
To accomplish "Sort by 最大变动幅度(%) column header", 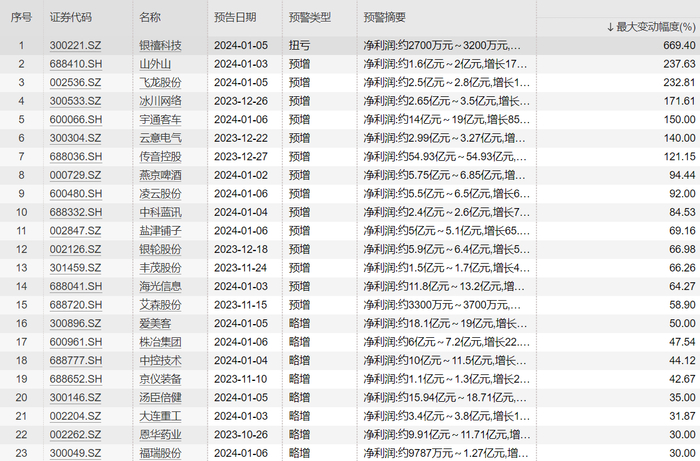I will [x=651, y=27].
